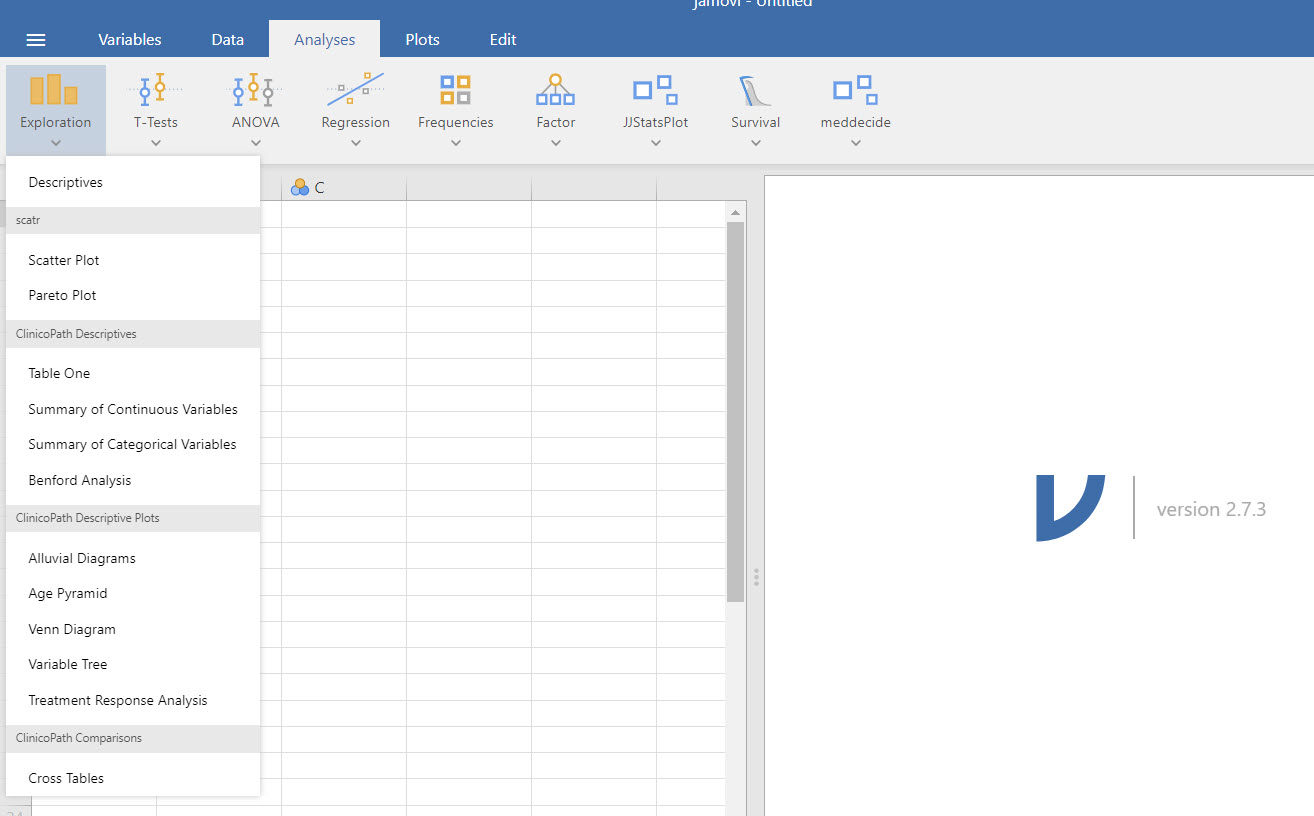The height and width of the screenshot is (816, 1314).
Task: Open the Edit tab
Action: [503, 40]
